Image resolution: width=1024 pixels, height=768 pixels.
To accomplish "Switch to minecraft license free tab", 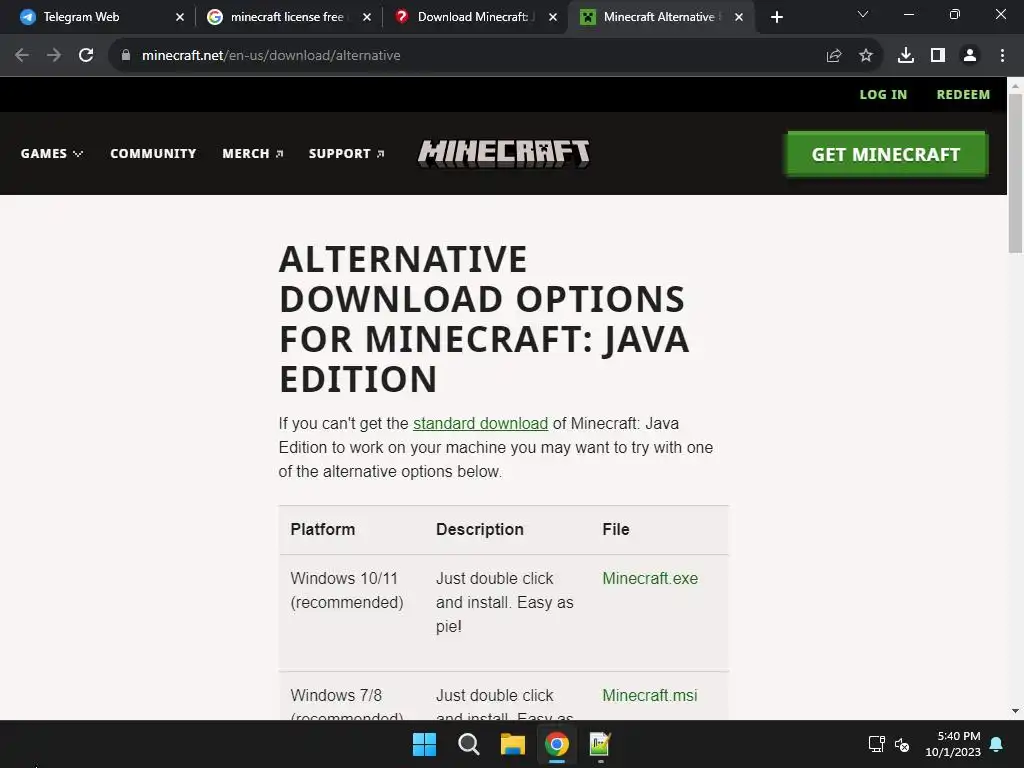I will 288,17.
